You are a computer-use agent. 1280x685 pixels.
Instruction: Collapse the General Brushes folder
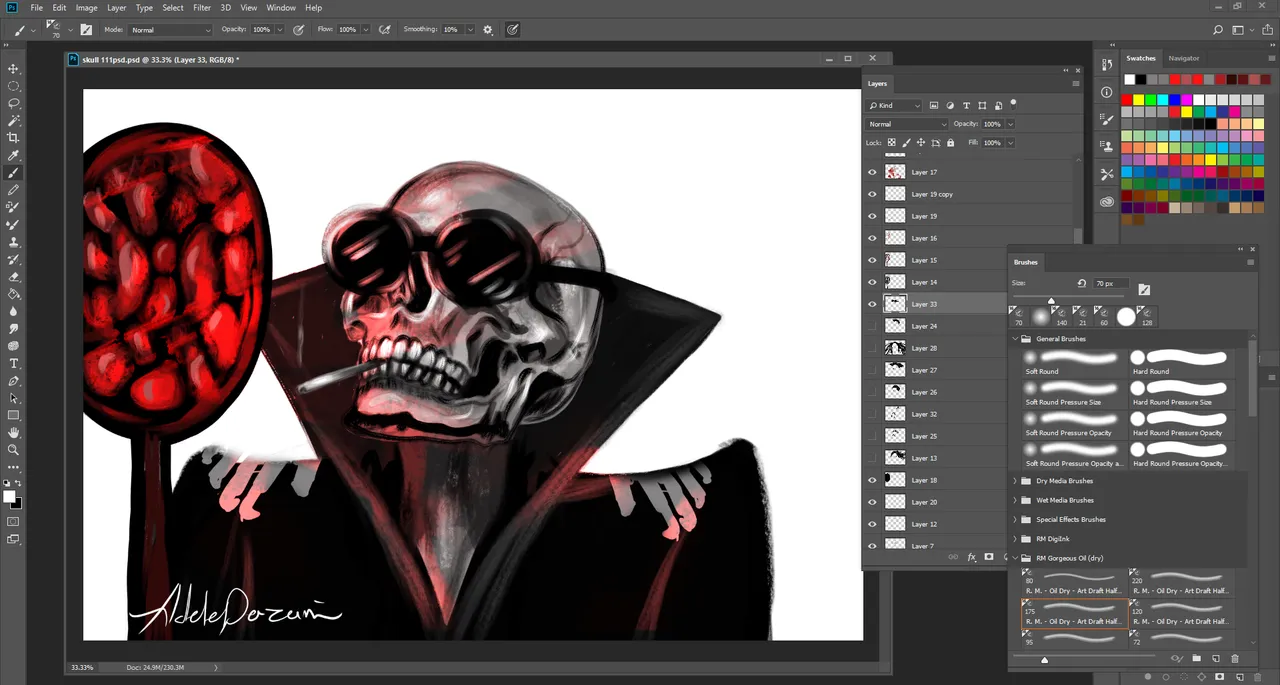[x=1015, y=339]
